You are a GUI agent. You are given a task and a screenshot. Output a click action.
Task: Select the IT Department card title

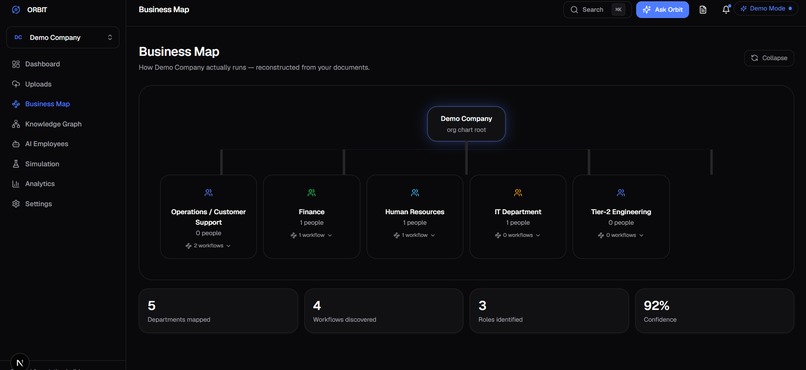tap(518, 212)
